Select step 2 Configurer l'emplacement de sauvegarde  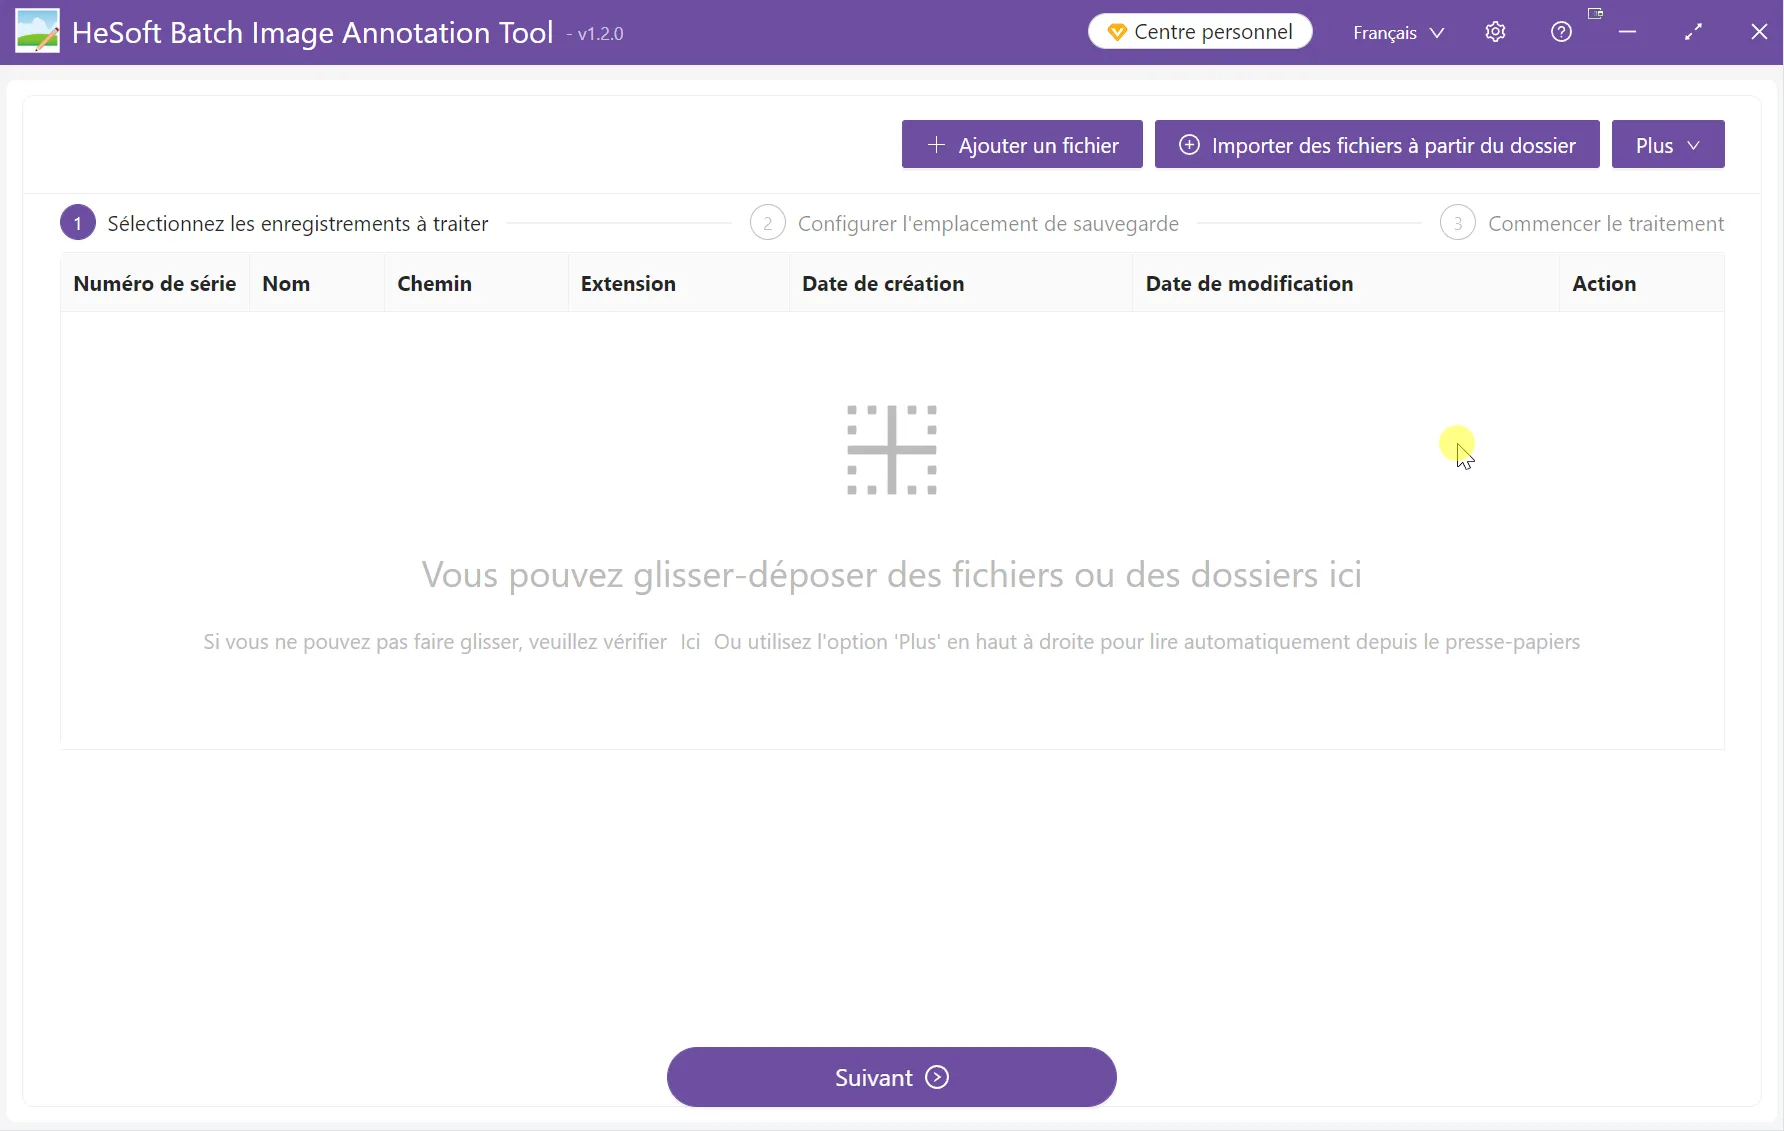965,223
